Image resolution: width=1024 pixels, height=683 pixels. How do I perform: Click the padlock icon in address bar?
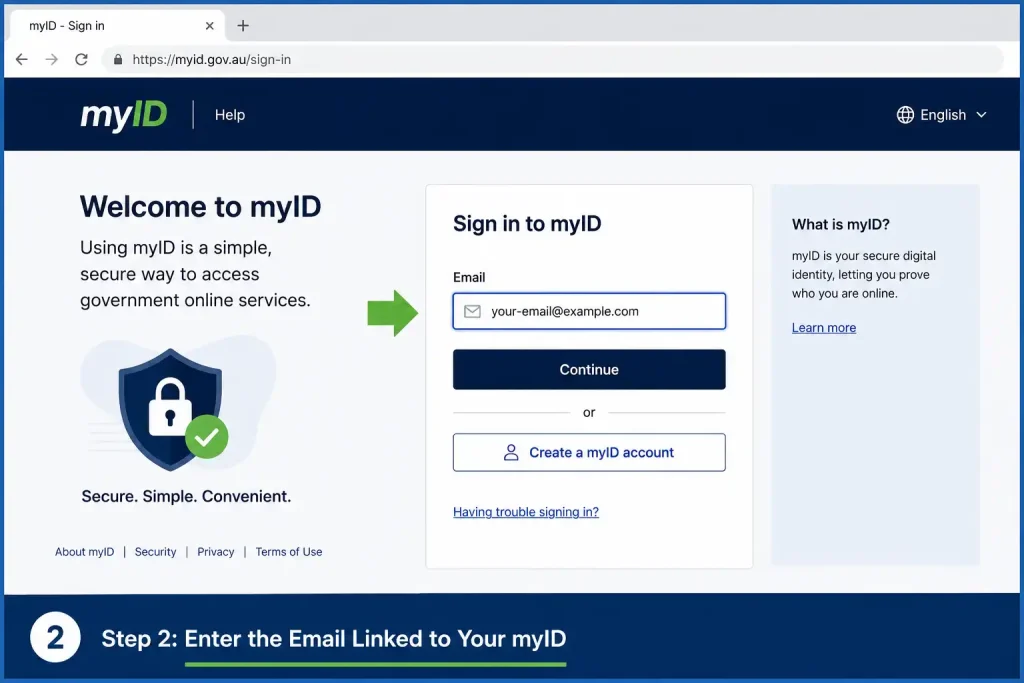[x=118, y=59]
